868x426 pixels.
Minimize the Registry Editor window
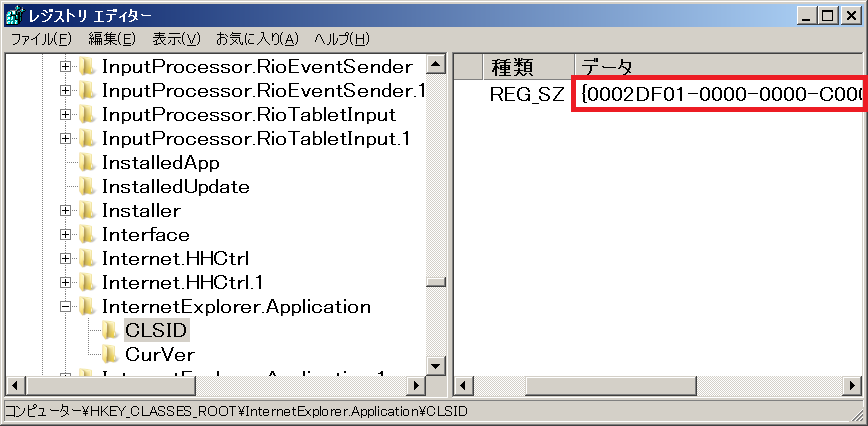coord(807,17)
